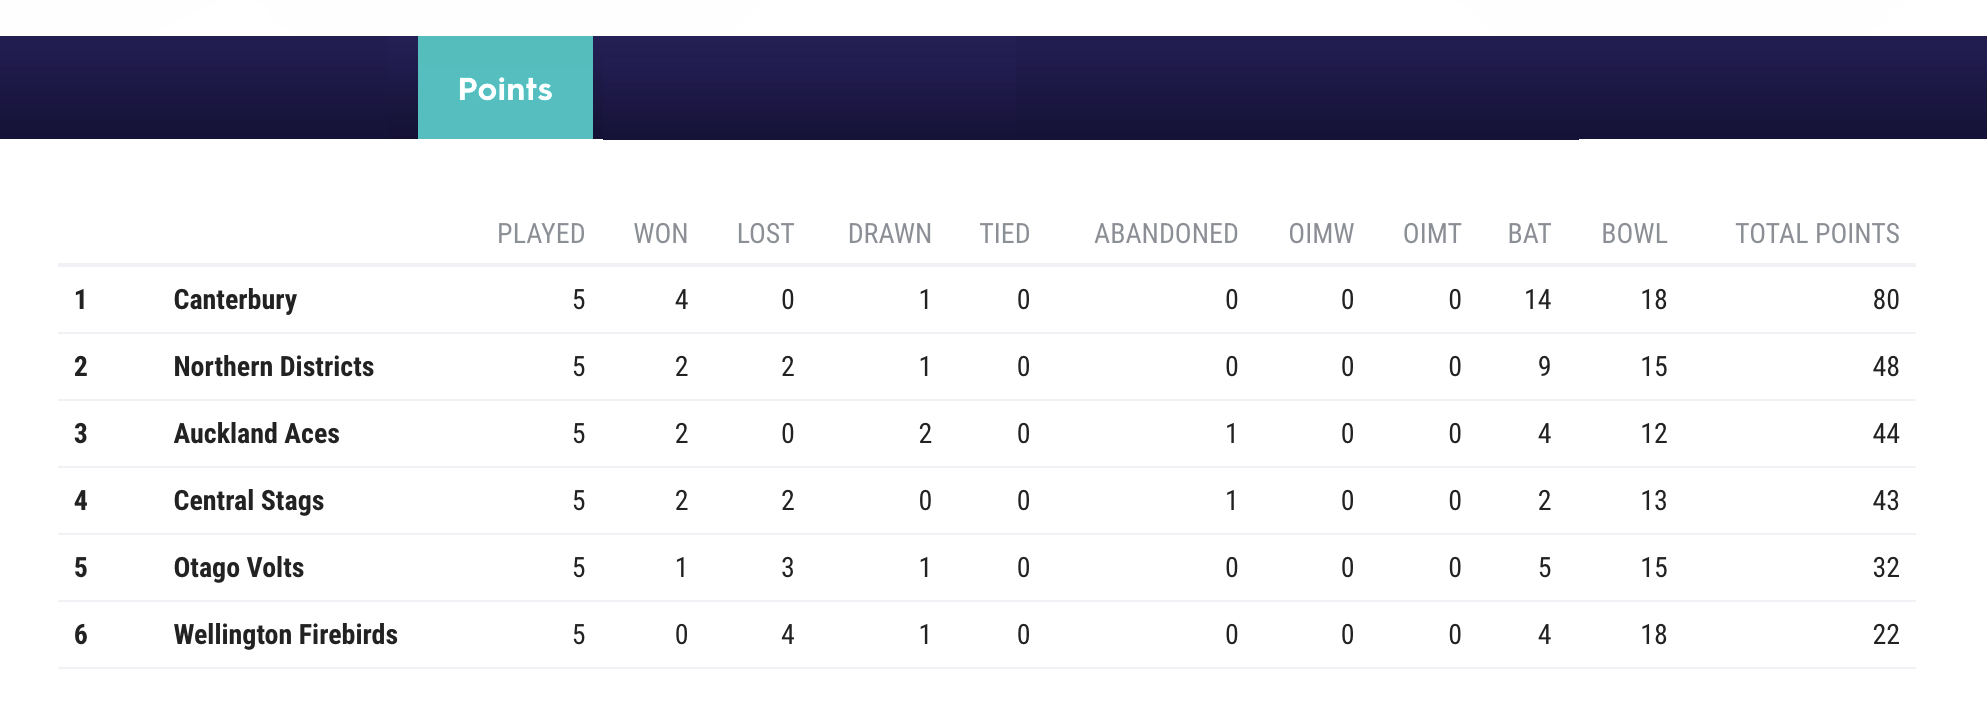This screenshot has width=1987, height=708.
Task: Click Canterbury's total points value 80
Action: (1885, 300)
